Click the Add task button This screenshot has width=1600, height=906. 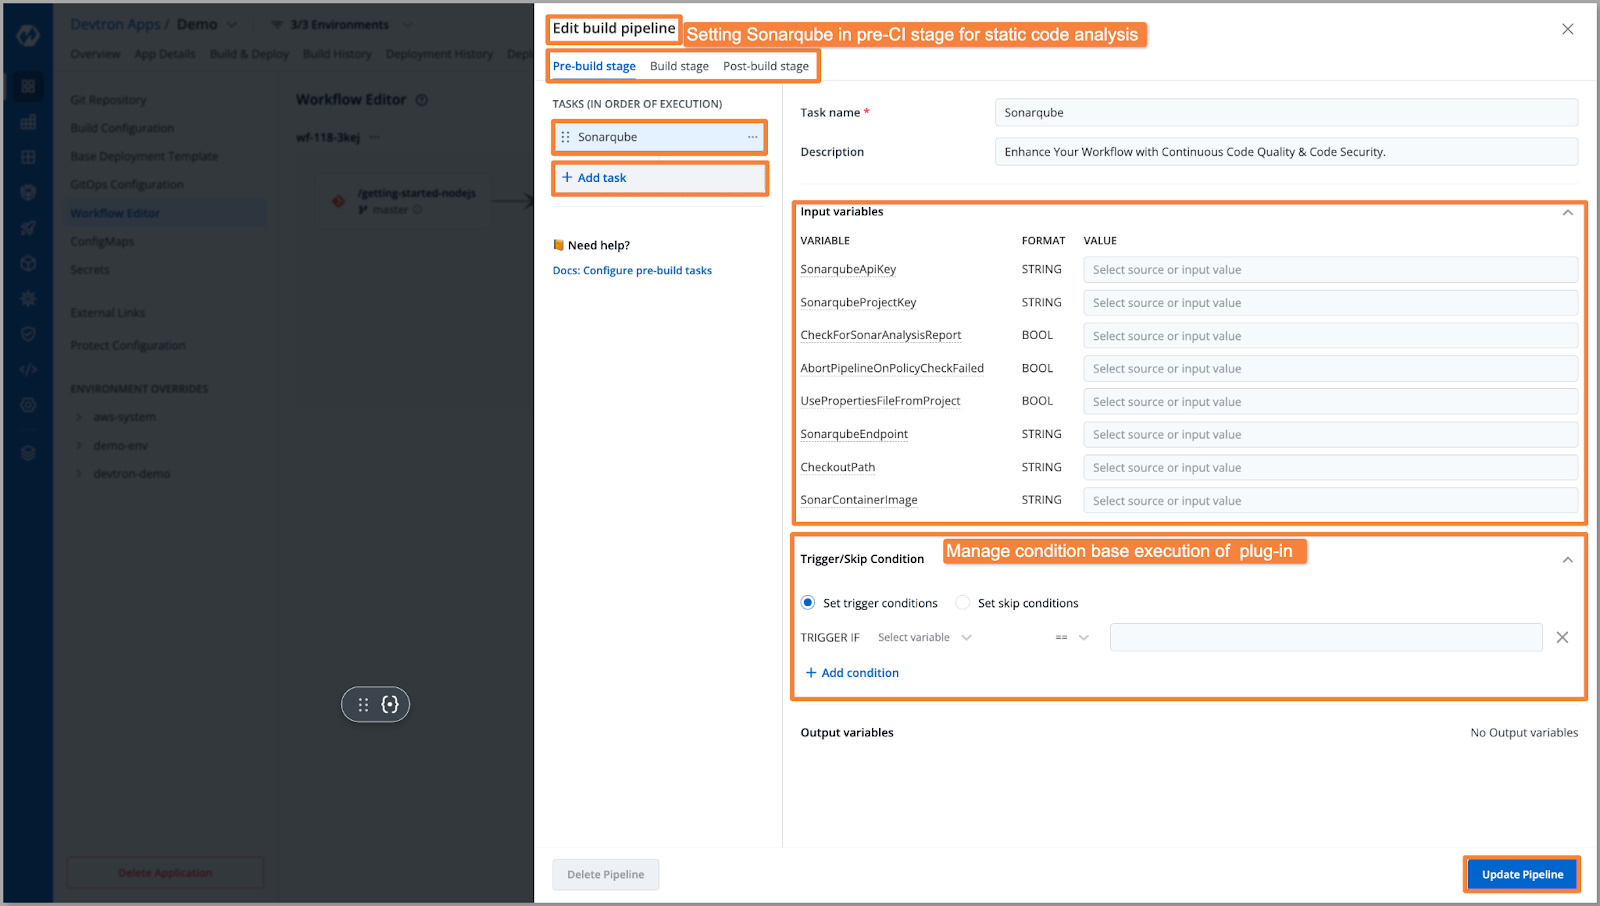point(660,178)
